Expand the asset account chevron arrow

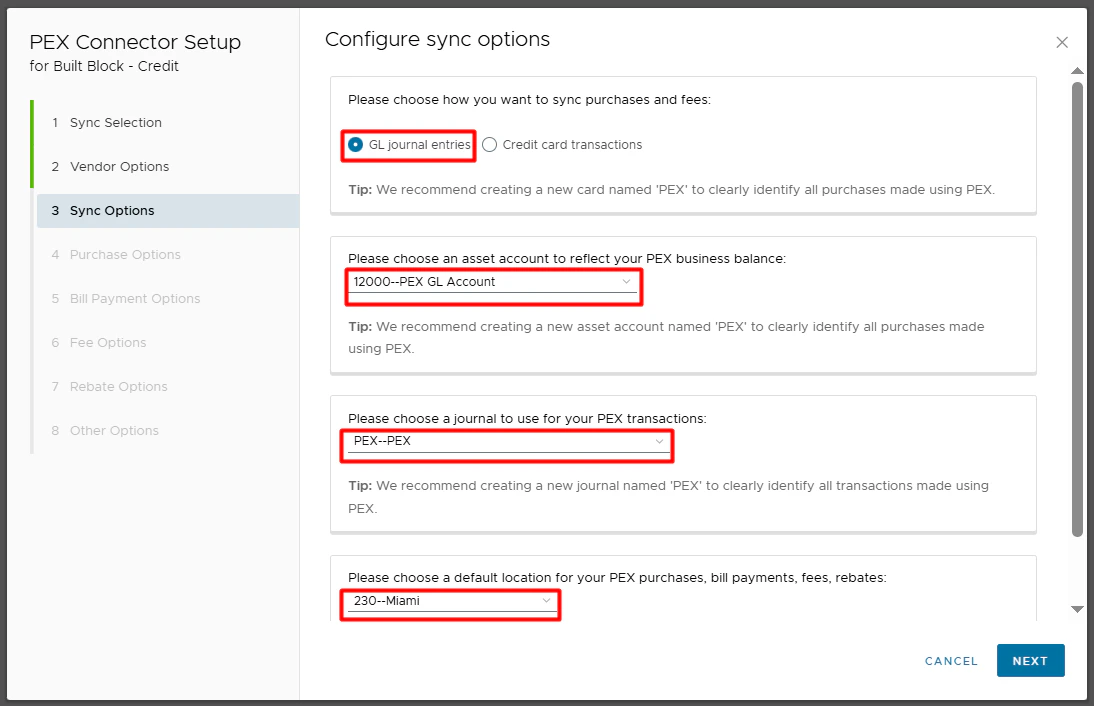626,282
